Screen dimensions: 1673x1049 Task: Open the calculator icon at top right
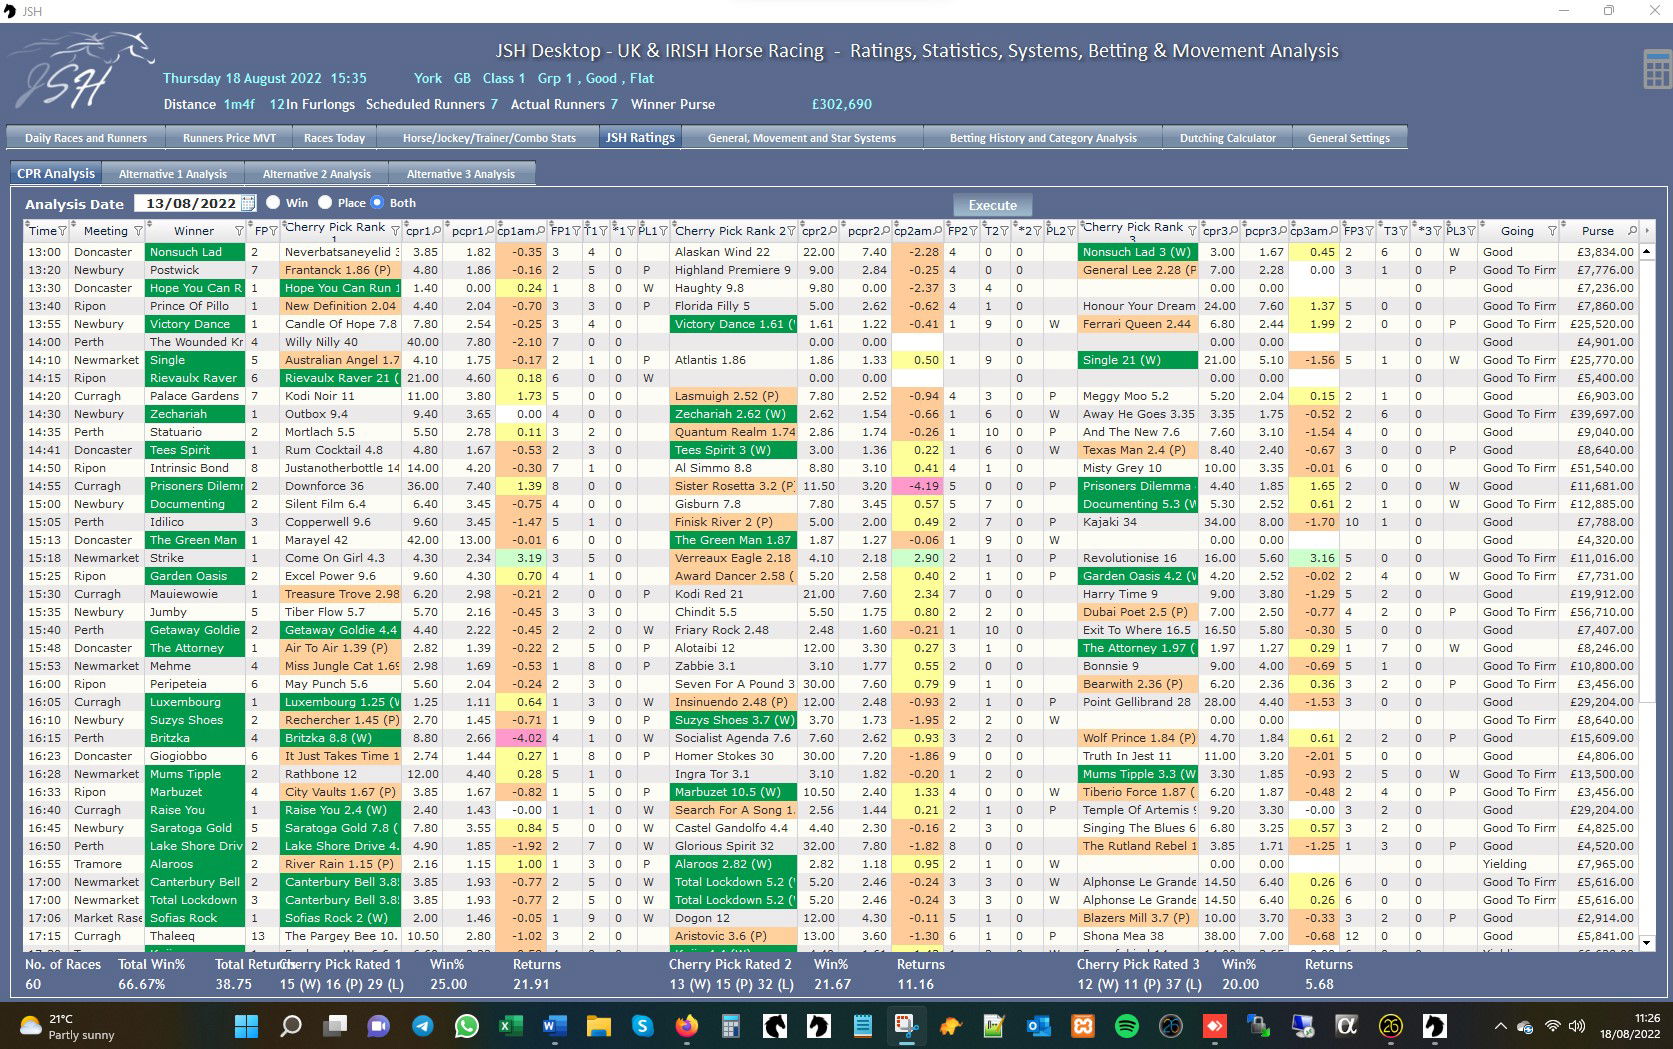1657,69
